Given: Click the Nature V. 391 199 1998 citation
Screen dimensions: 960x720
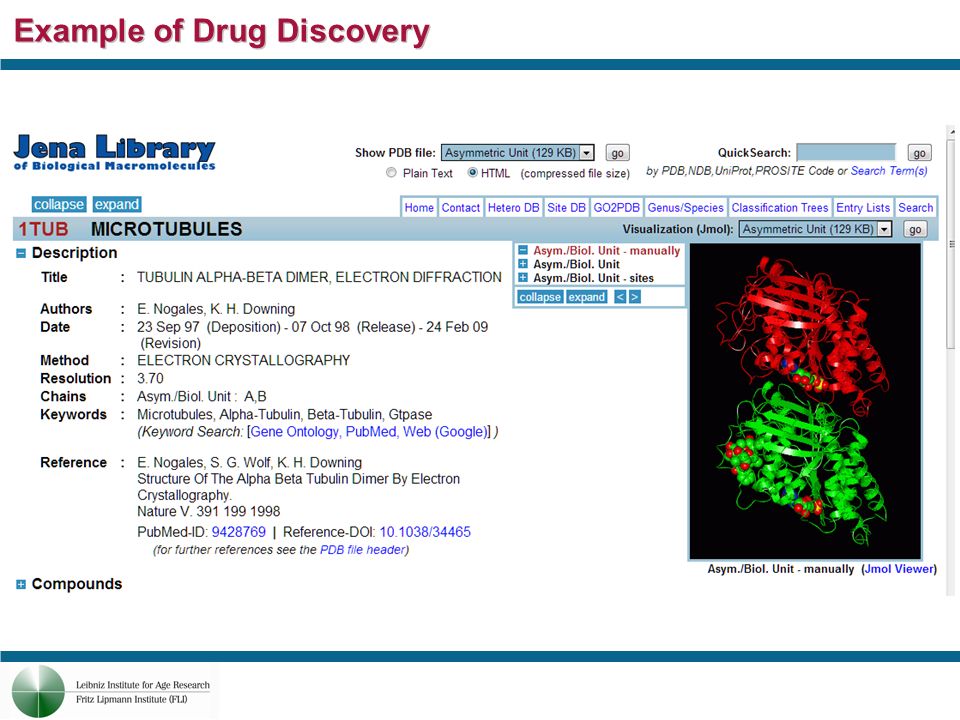Looking at the screenshot, I should [x=208, y=511].
